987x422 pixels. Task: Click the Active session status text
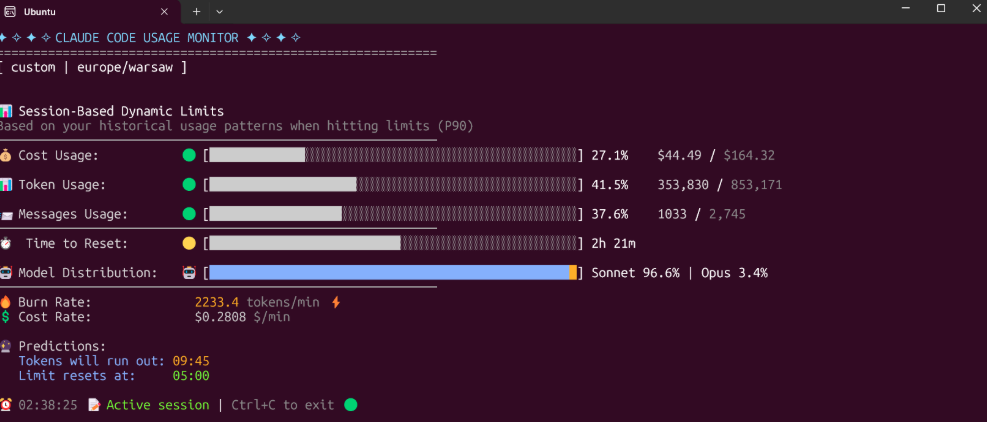tap(157, 405)
